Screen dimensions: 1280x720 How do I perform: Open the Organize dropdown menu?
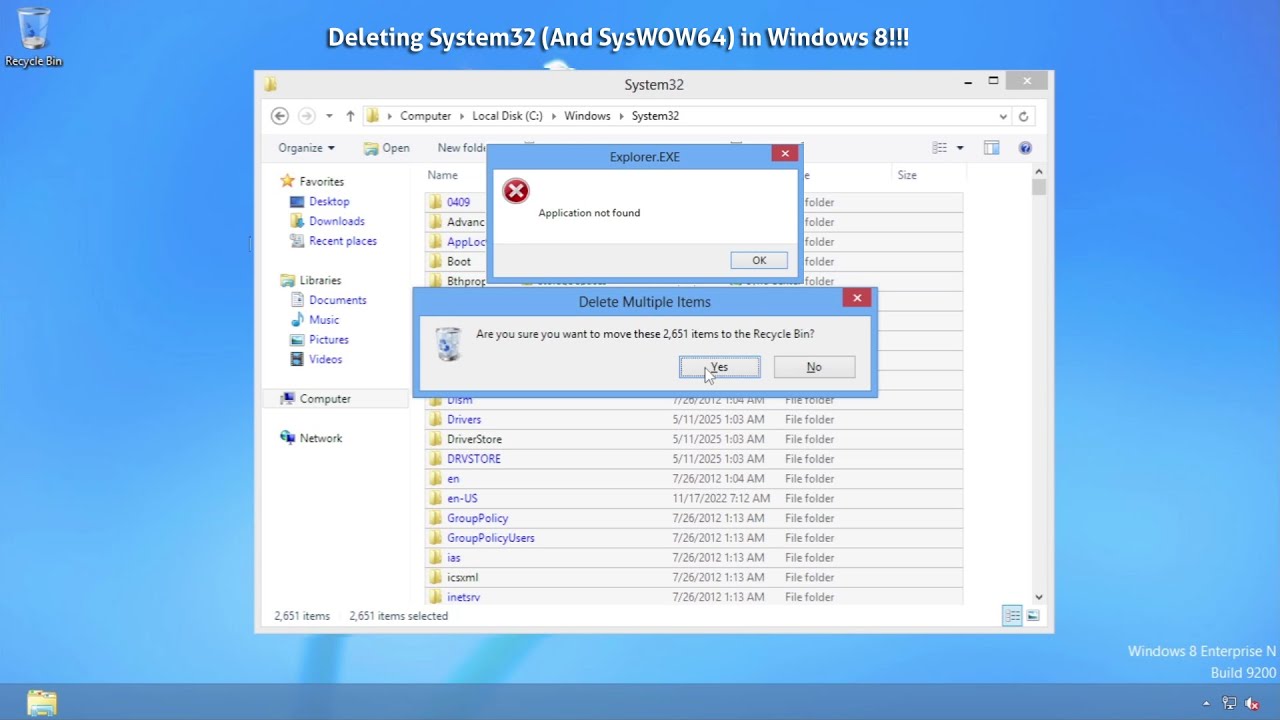tap(306, 148)
